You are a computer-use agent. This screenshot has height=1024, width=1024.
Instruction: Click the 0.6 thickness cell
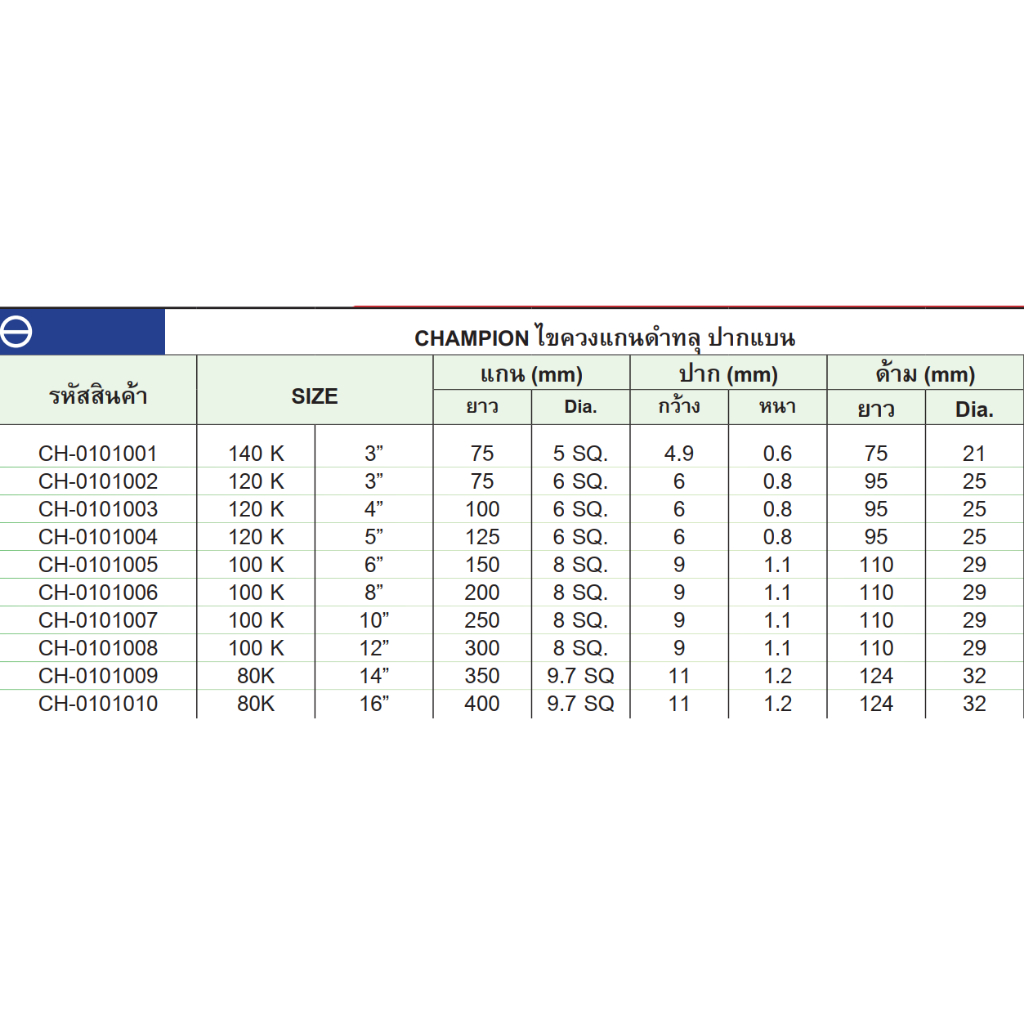click(x=777, y=453)
